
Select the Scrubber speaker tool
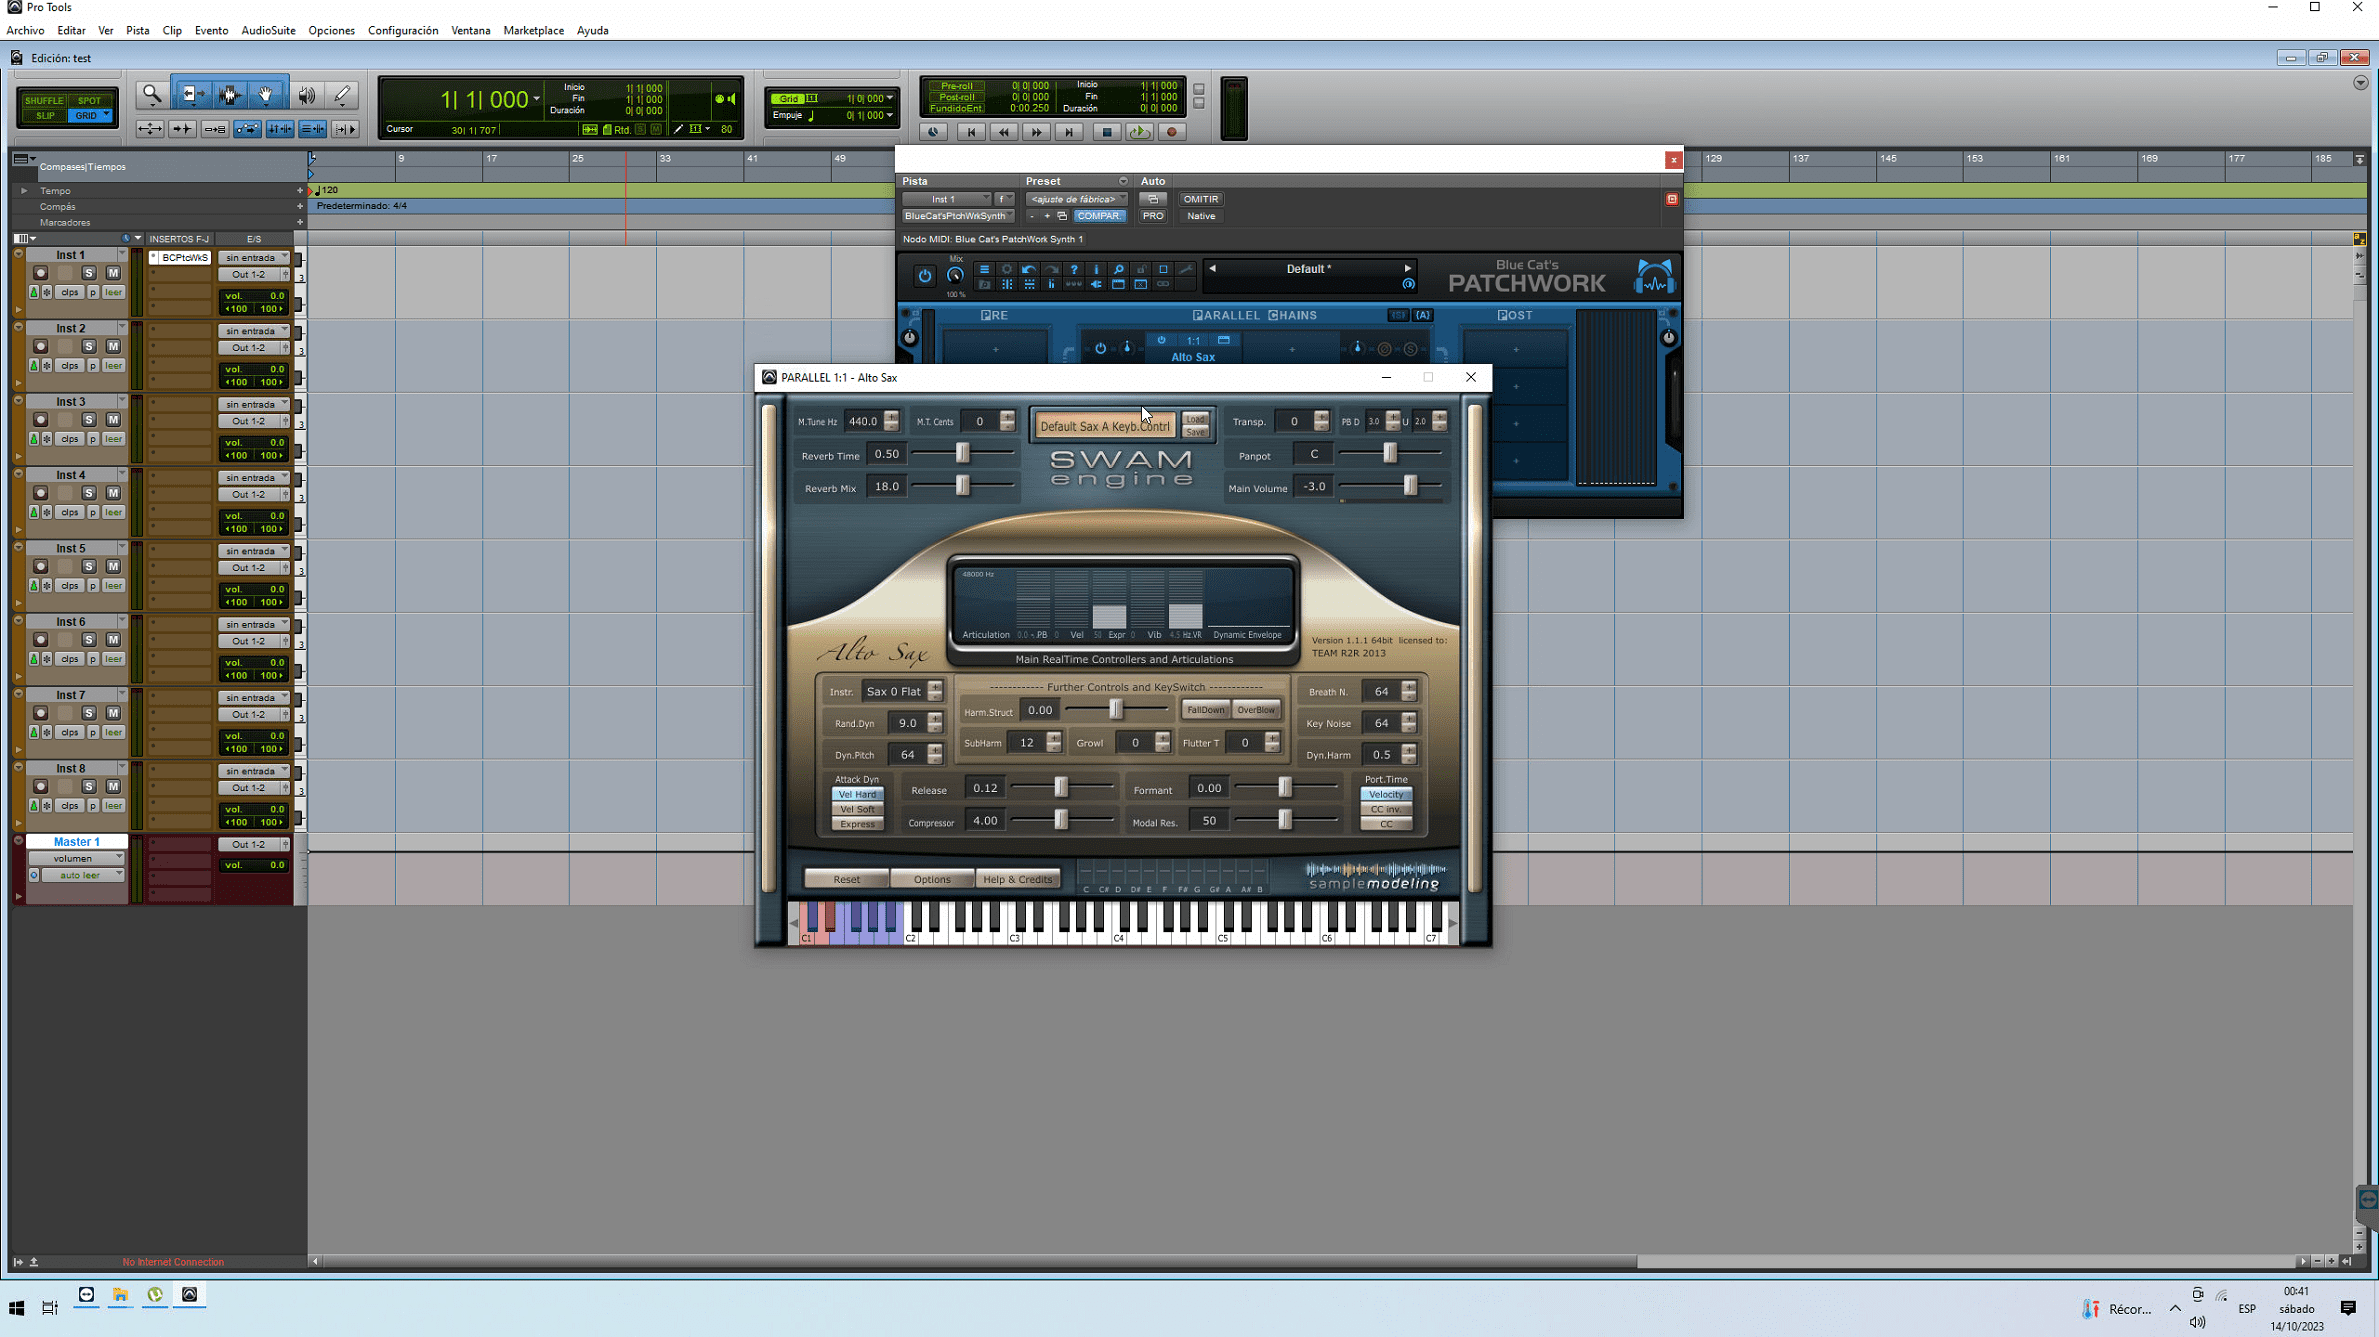(x=307, y=95)
